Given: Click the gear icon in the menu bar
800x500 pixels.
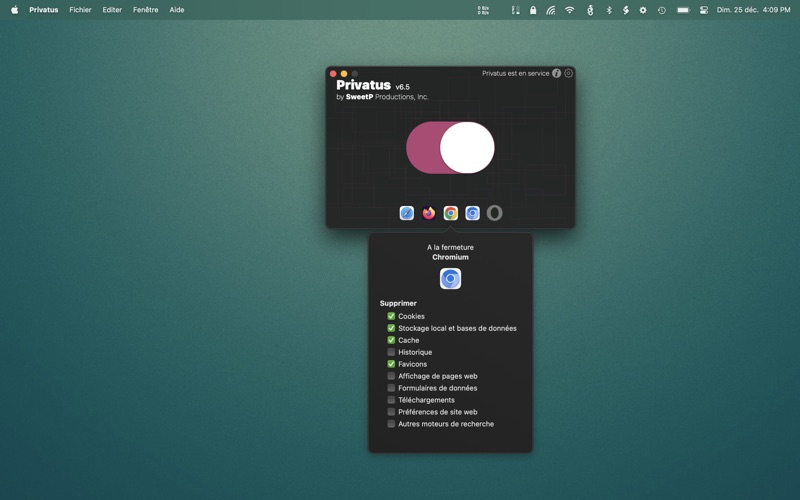Looking at the screenshot, I should click(643, 10).
